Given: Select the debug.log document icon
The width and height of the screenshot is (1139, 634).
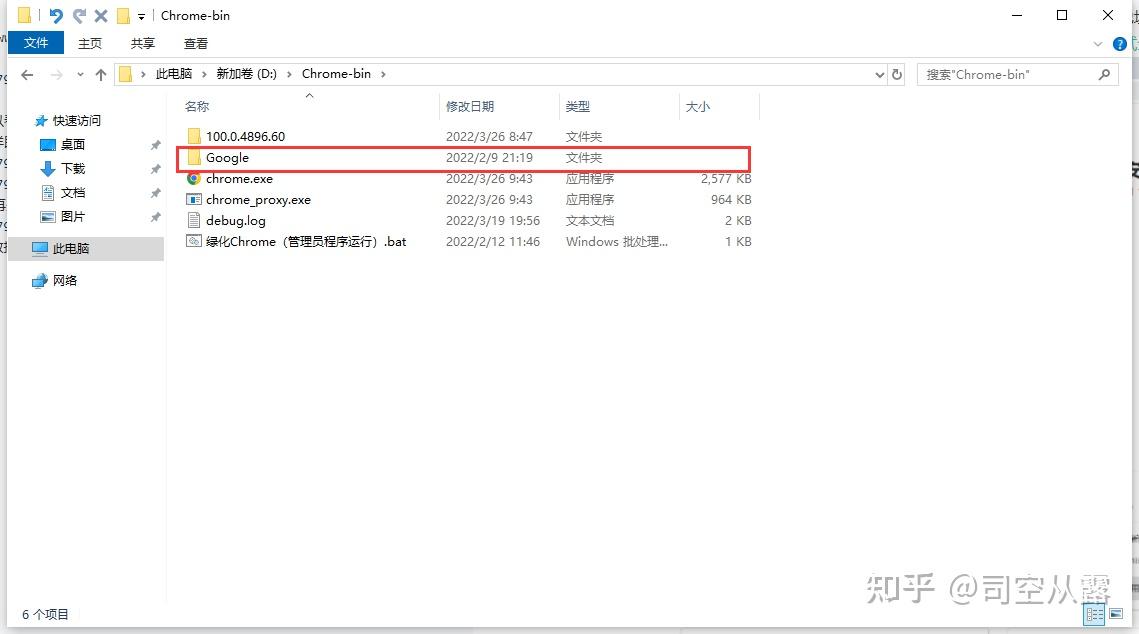Looking at the screenshot, I should (x=194, y=220).
